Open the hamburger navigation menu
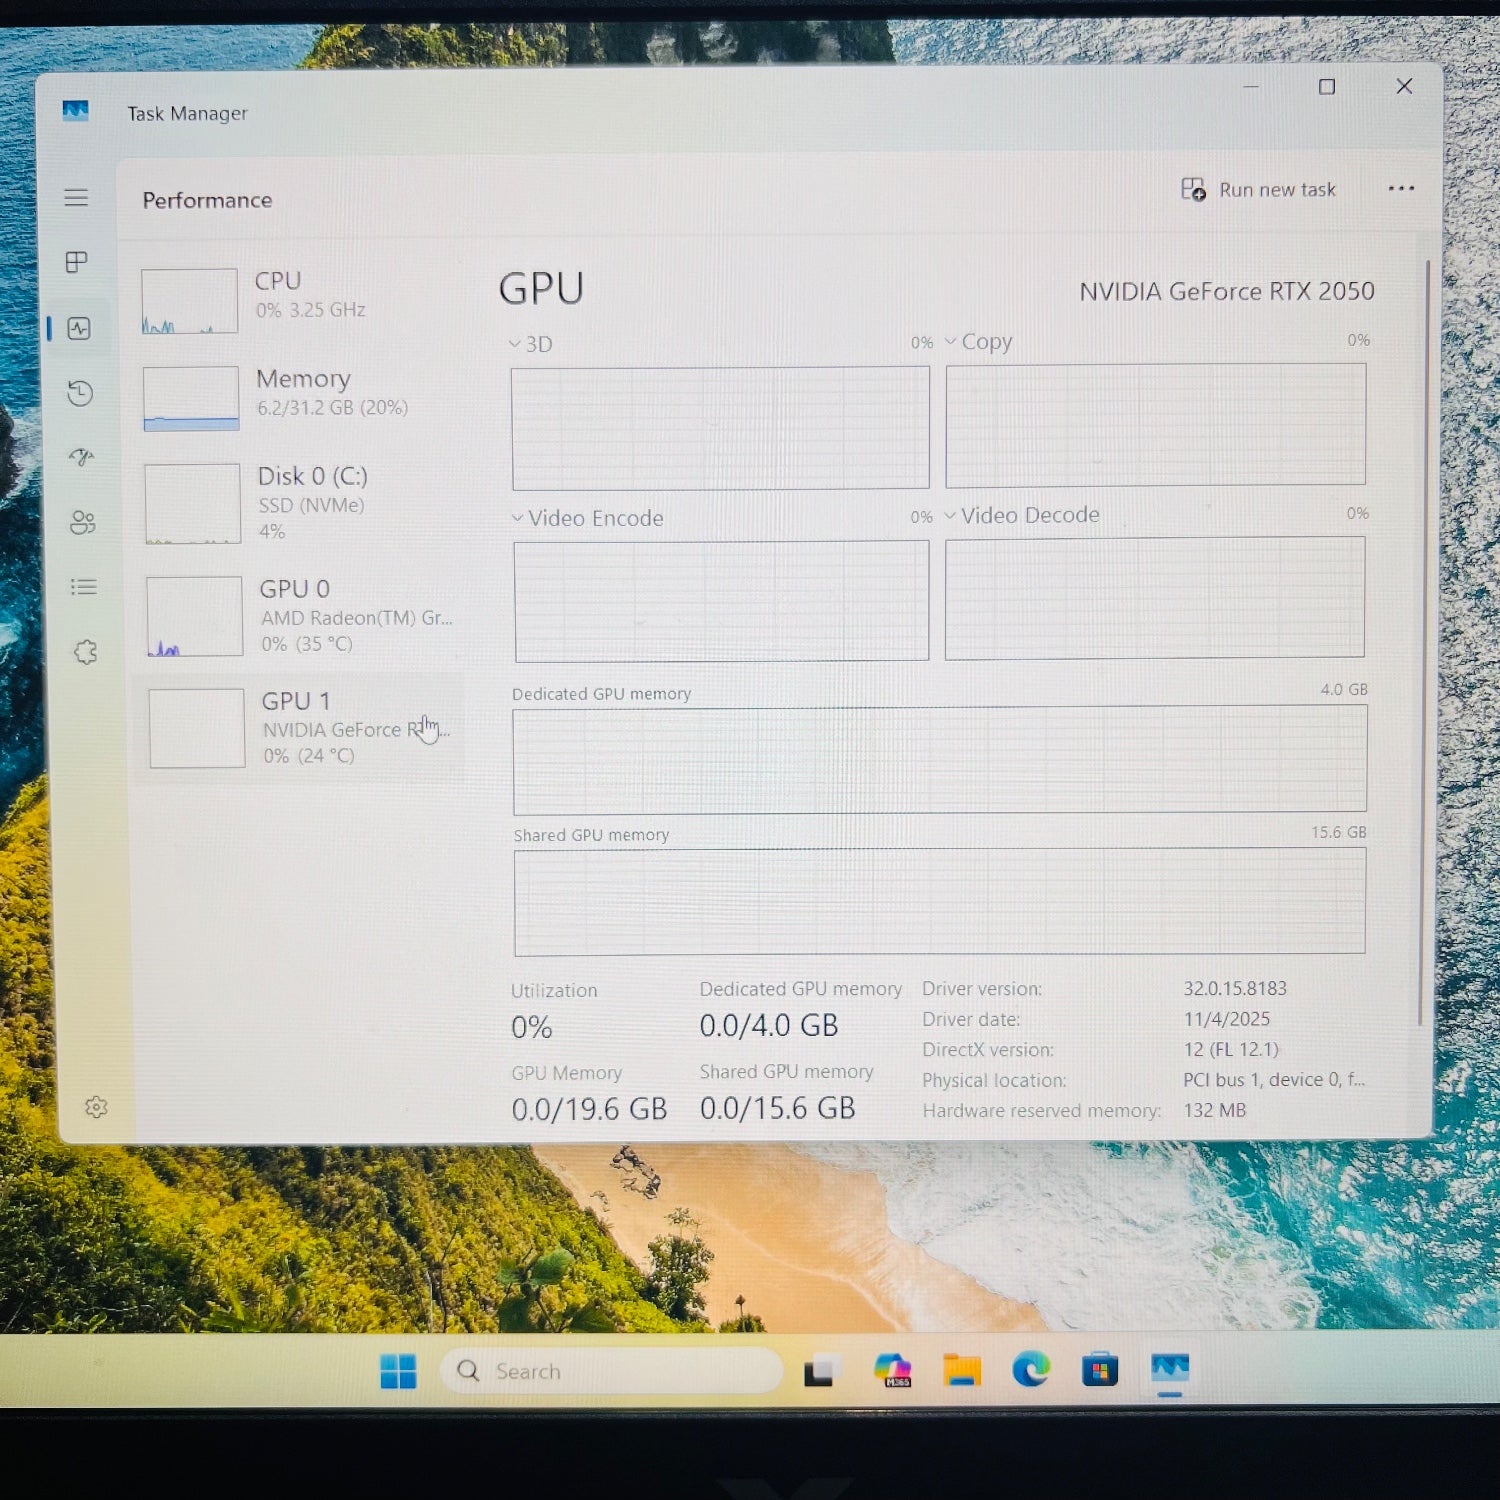 [x=76, y=198]
